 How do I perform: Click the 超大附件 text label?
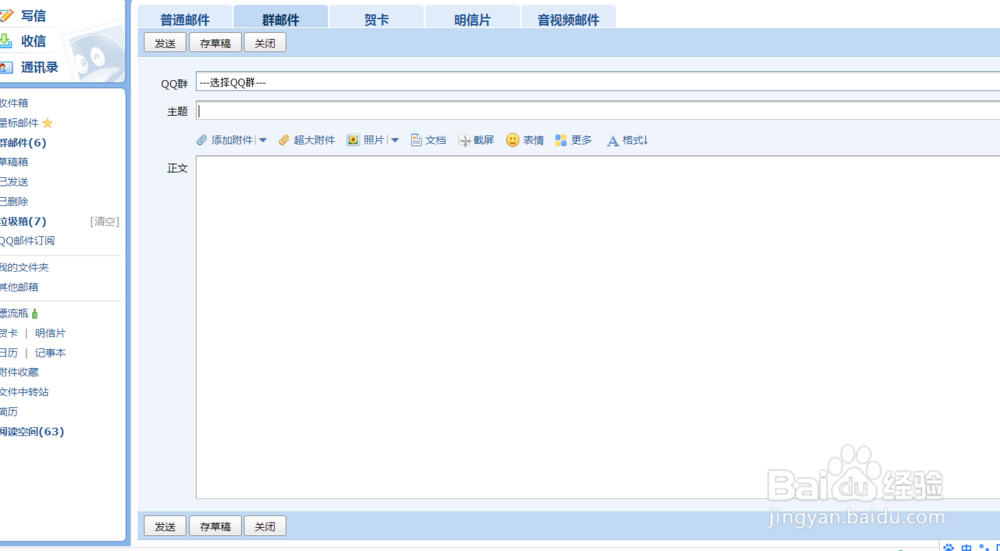coord(314,140)
